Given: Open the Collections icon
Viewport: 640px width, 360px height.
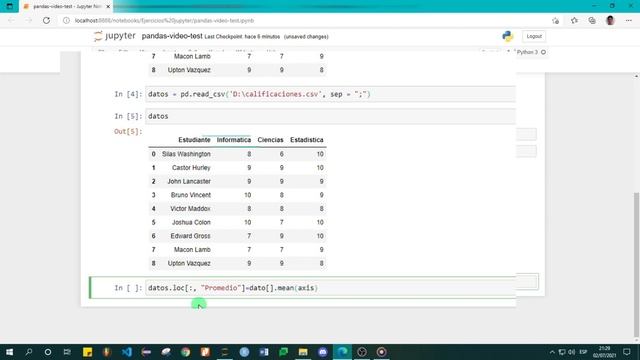Looking at the screenshot, I should point(592,20).
